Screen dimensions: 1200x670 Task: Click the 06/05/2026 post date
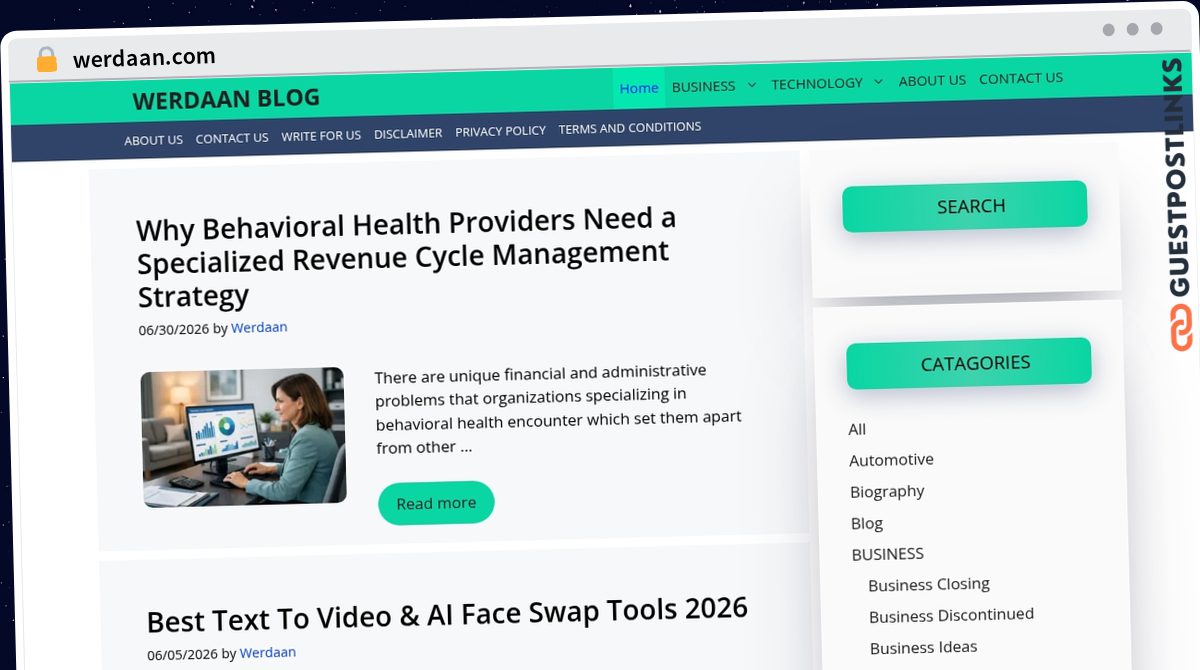click(182, 654)
